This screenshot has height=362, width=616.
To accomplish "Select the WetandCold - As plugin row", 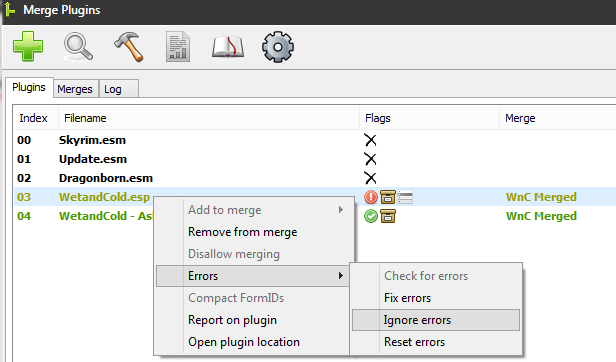I will tap(315, 216).
